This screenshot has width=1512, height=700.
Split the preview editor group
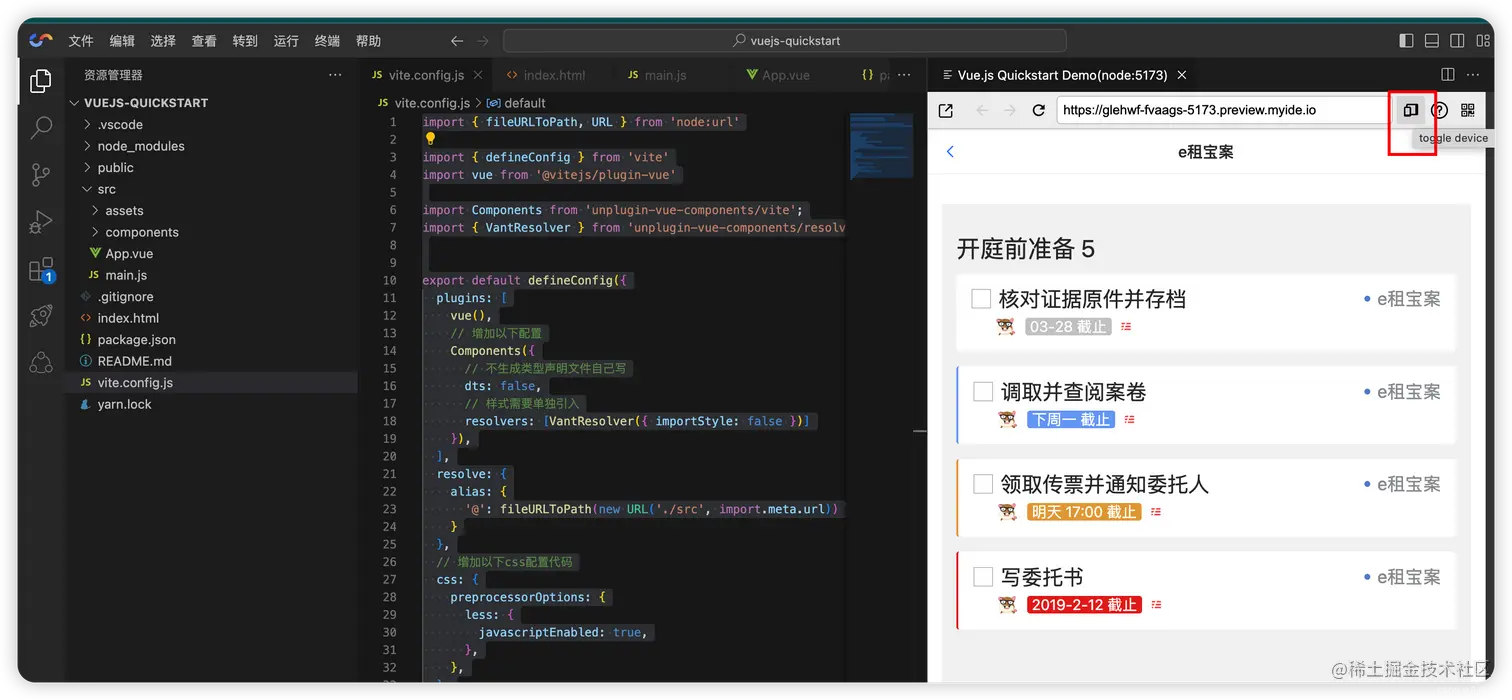coord(1447,75)
